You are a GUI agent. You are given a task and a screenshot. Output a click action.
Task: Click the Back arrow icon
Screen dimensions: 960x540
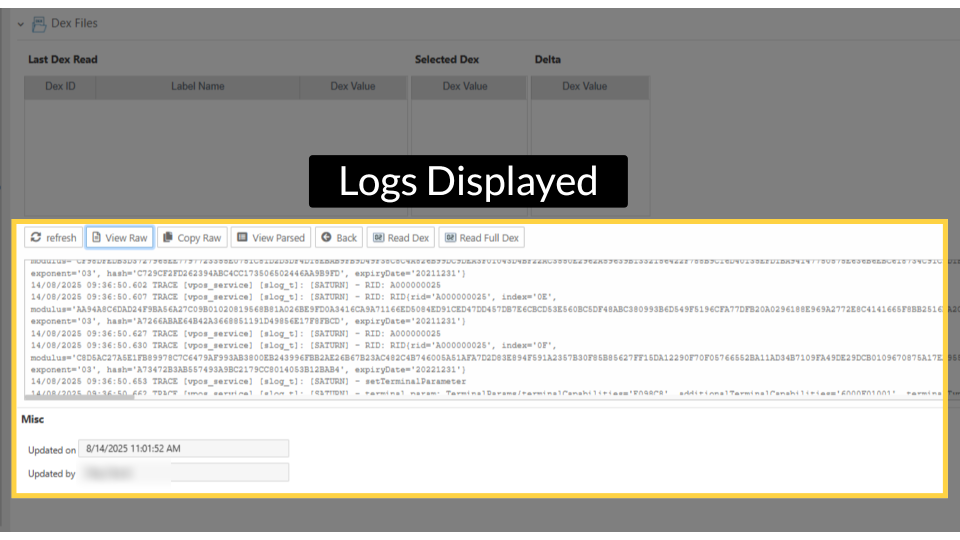point(326,238)
